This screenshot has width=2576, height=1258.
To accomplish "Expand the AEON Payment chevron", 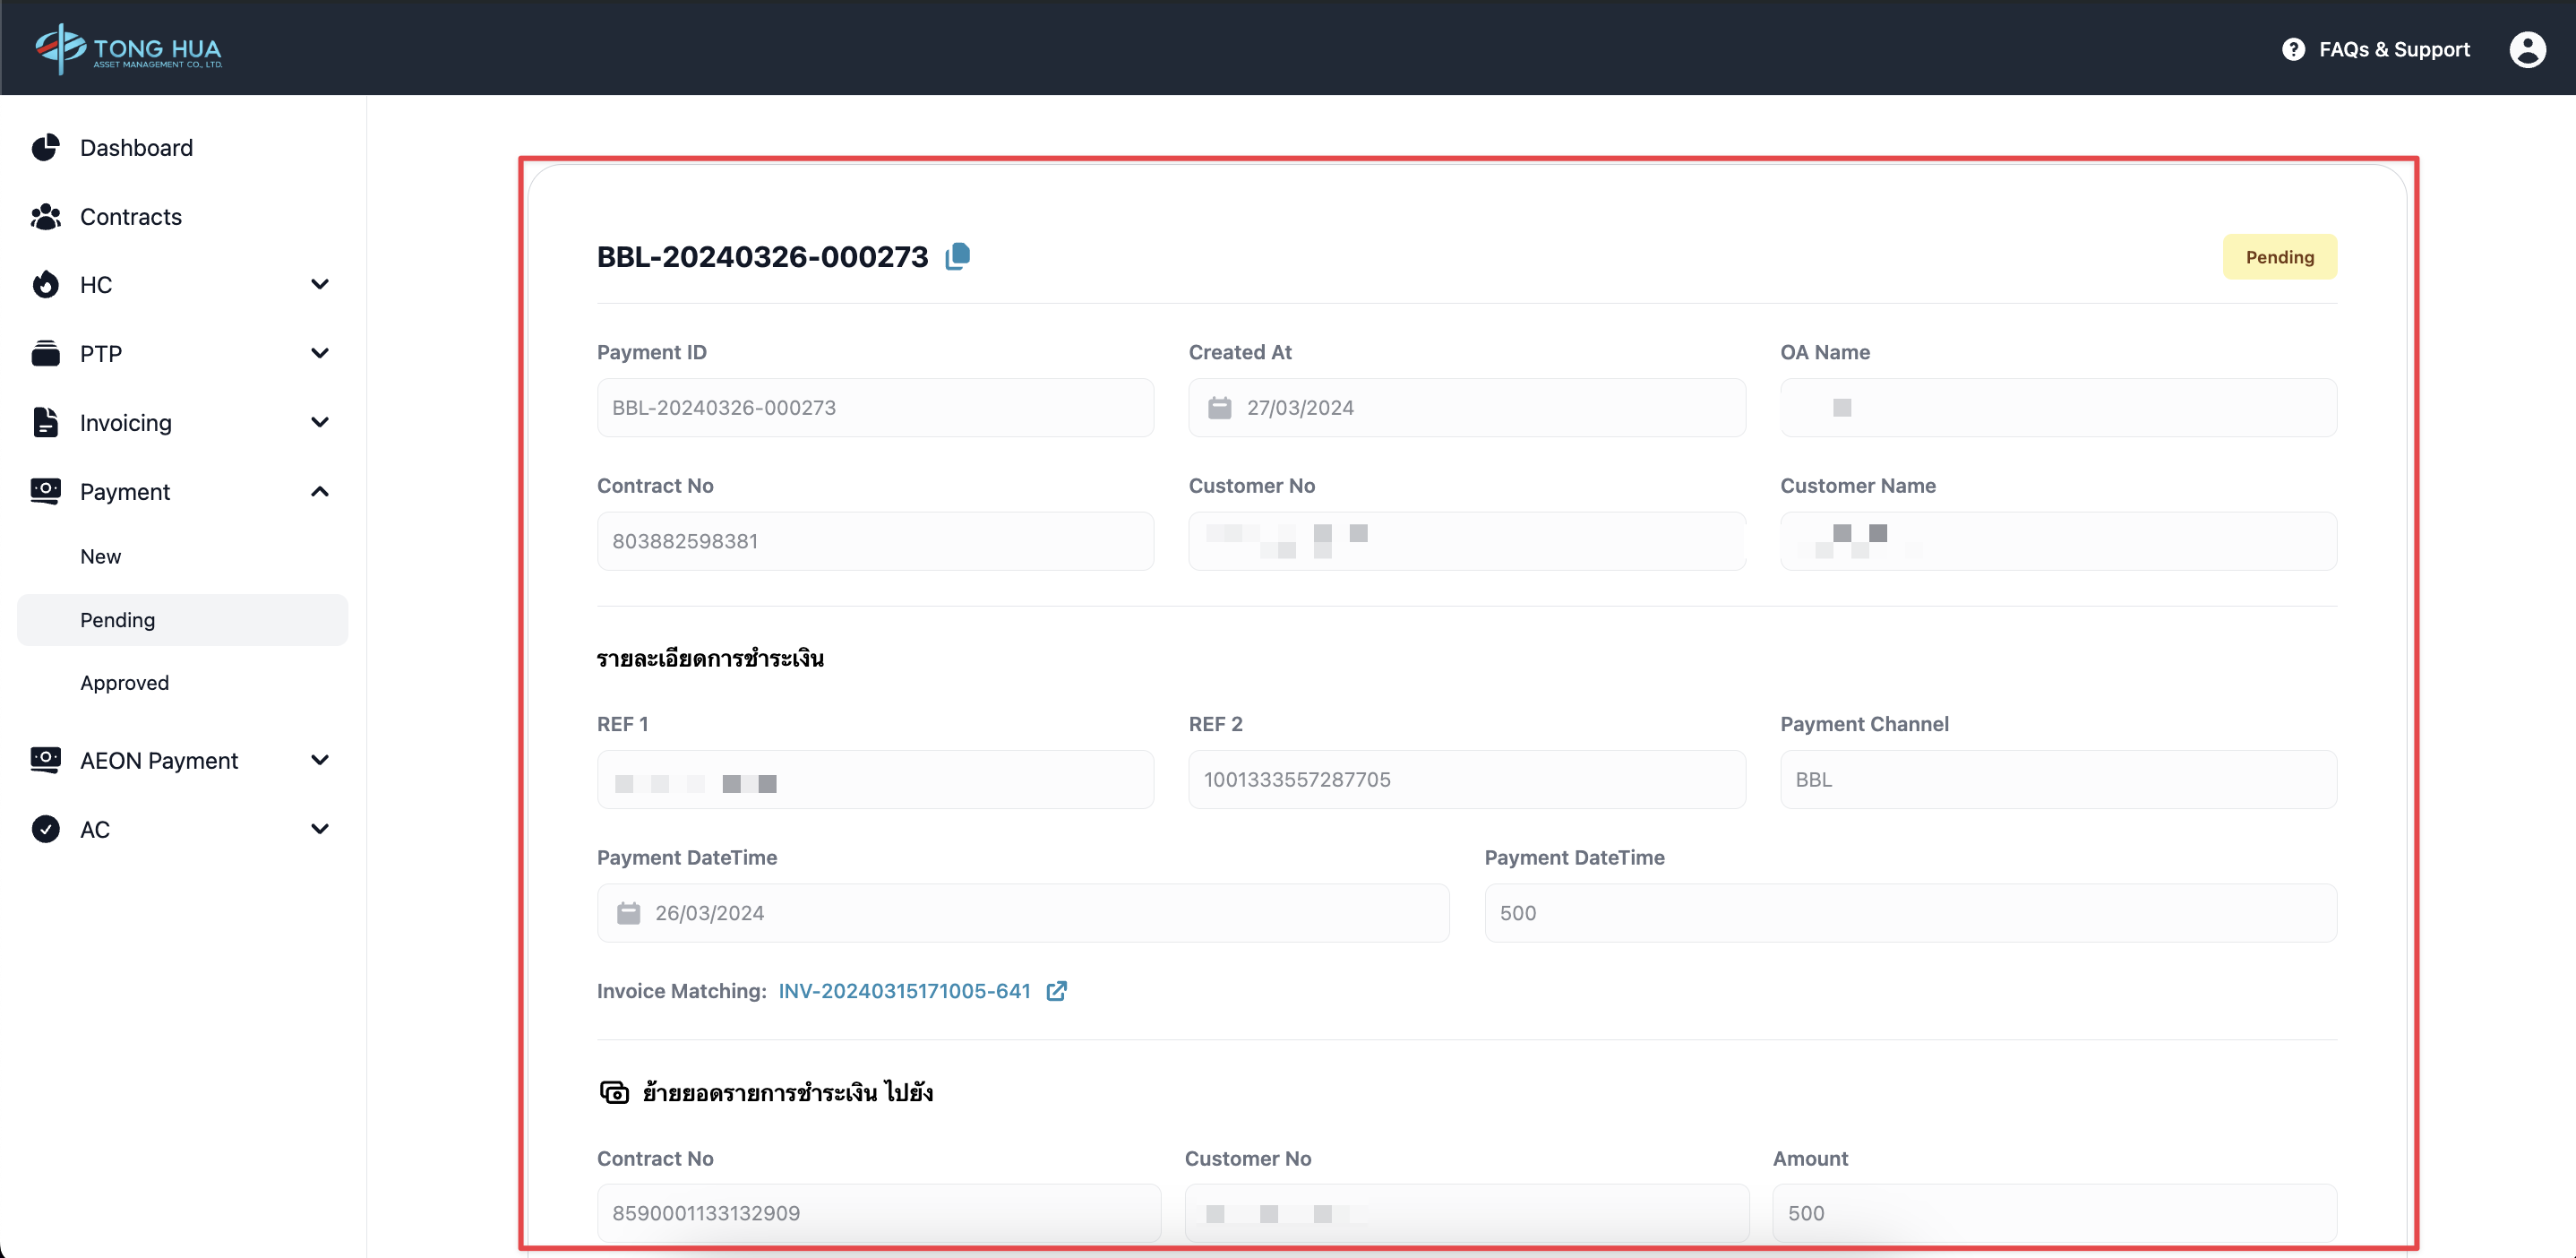I will tap(320, 761).
